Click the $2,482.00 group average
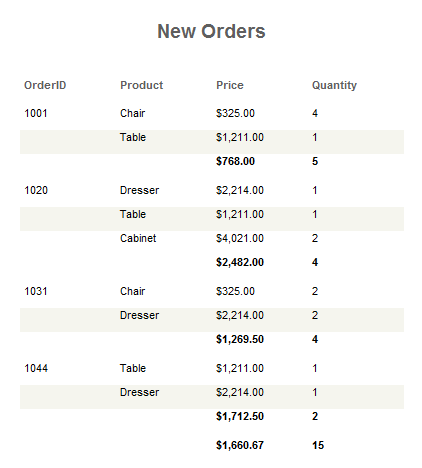This screenshot has height=468, width=422. 240,262
